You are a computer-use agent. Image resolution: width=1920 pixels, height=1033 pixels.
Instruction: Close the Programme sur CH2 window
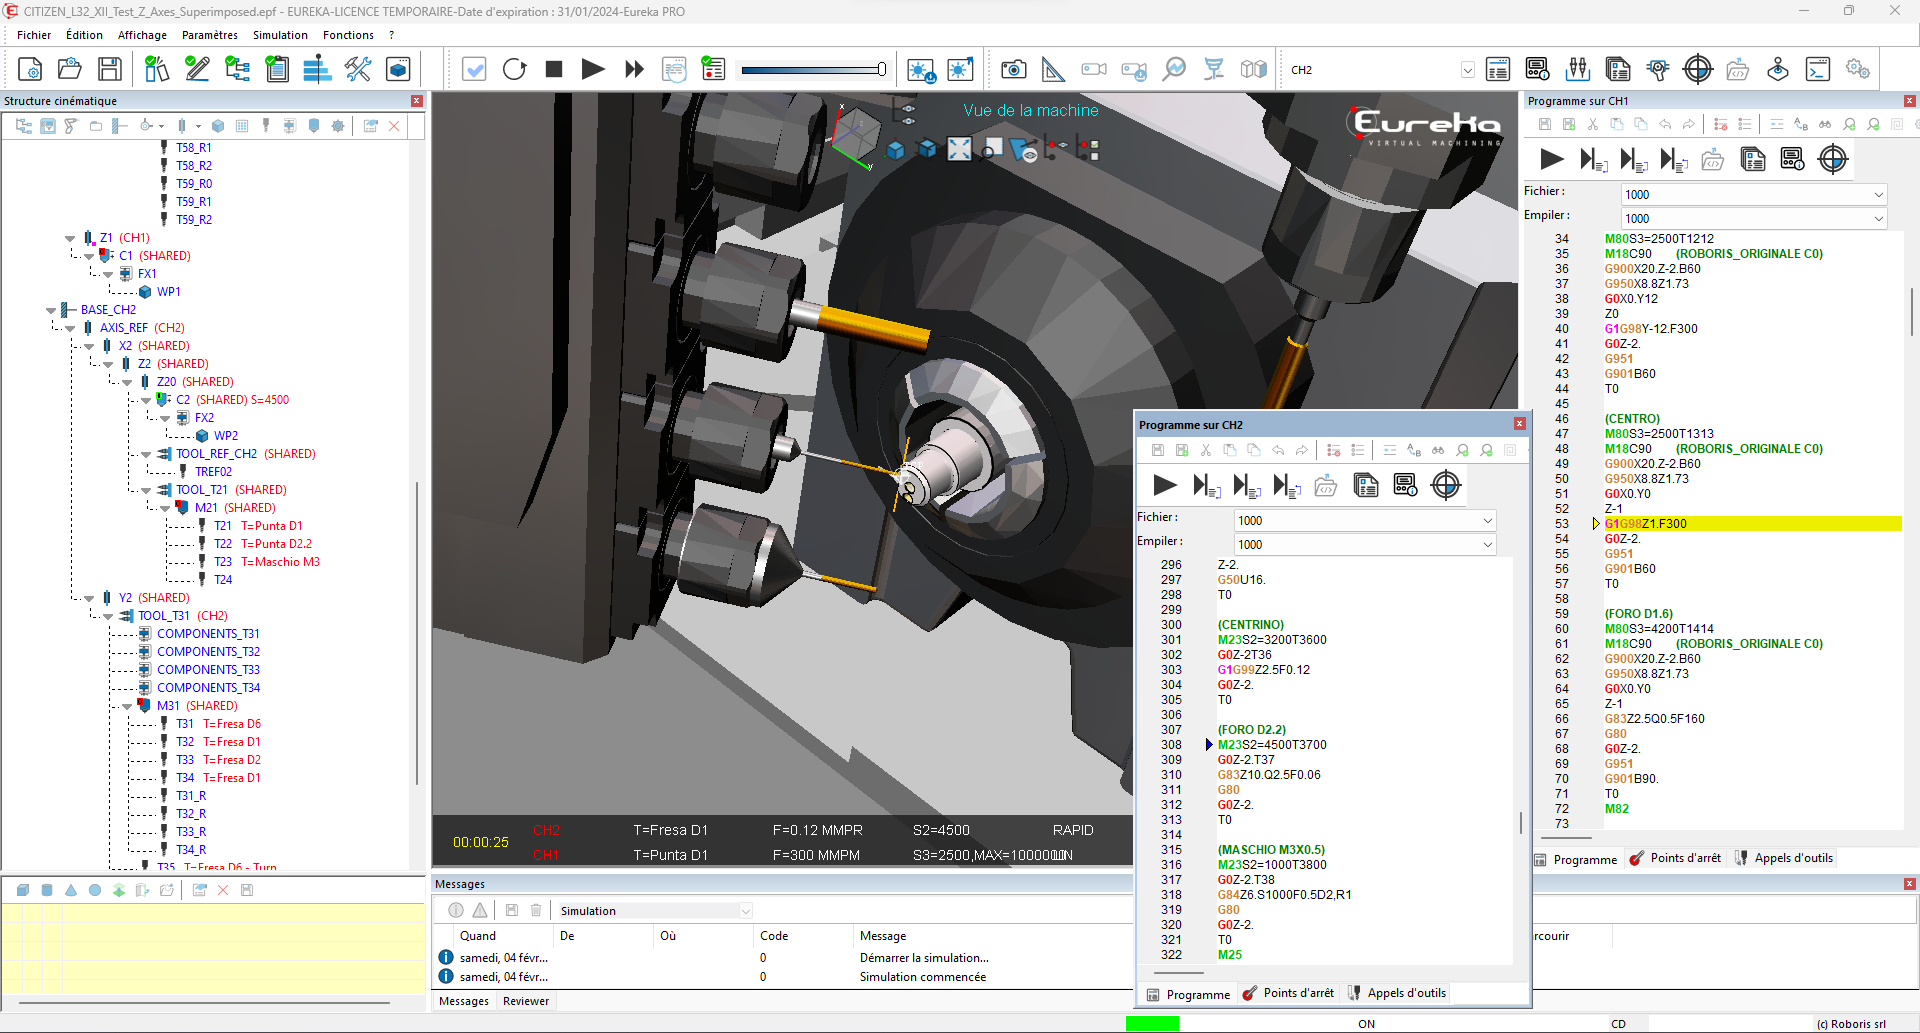tap(1519, 424)
